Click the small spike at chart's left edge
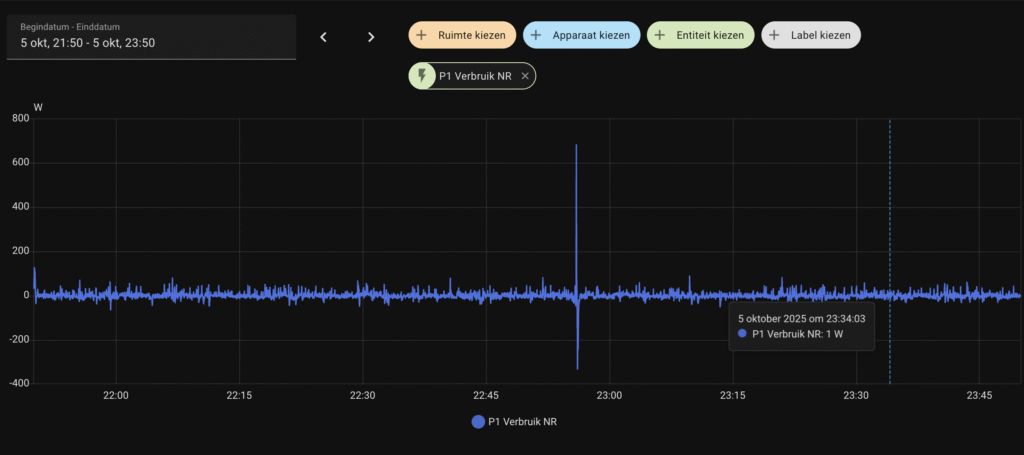The height and width of the screenshot is (455, 1024). tap(35, 270)
